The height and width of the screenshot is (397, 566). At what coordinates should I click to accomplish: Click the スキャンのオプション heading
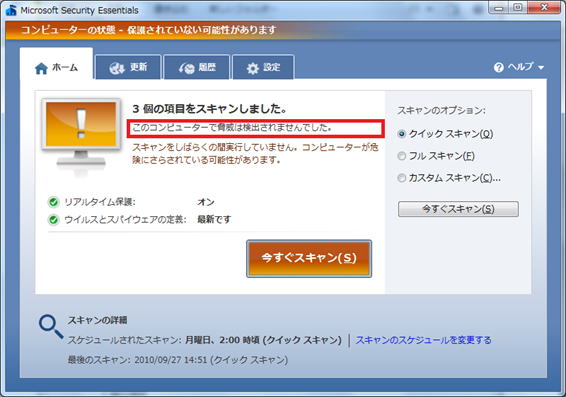(441, 110)
